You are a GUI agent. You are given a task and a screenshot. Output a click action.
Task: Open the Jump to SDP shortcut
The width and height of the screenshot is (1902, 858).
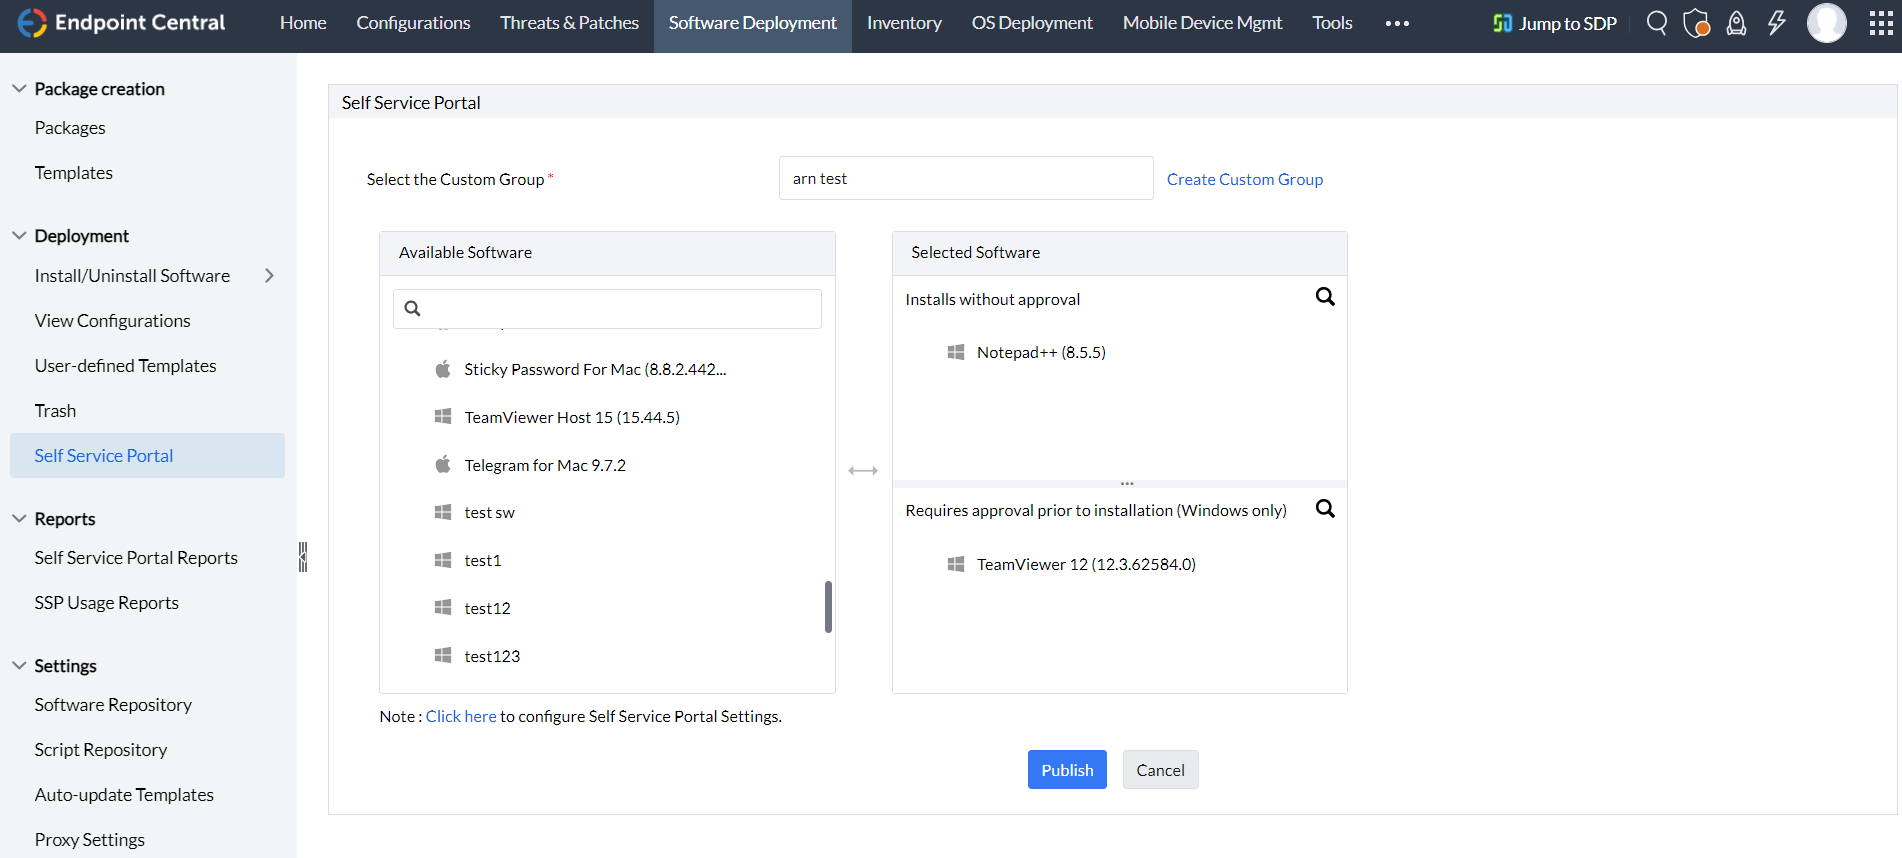(x=1555, y=23)
